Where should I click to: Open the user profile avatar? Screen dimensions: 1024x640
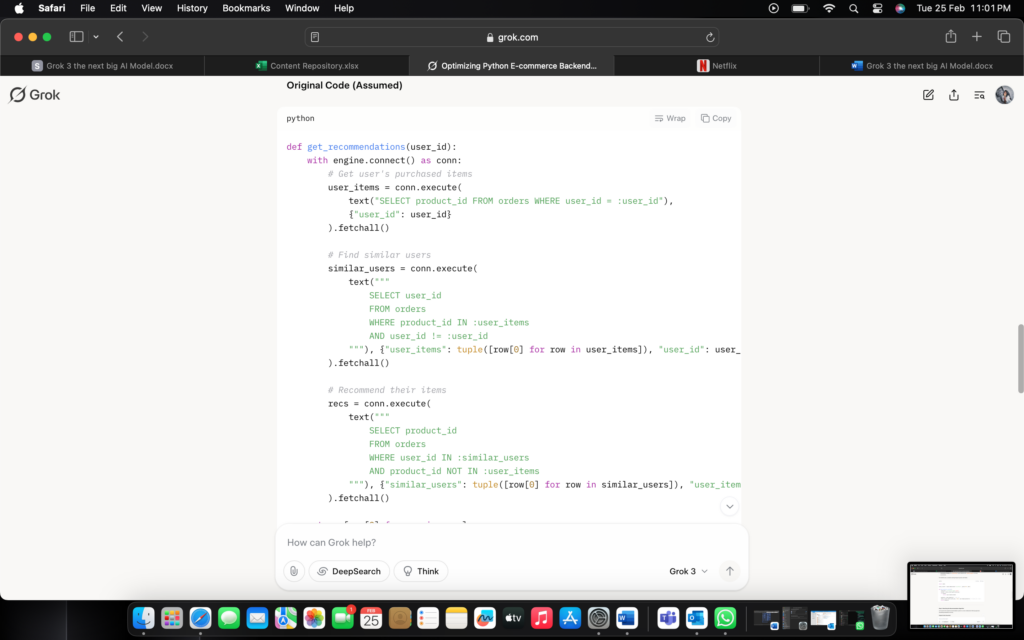click(1004, 95)
